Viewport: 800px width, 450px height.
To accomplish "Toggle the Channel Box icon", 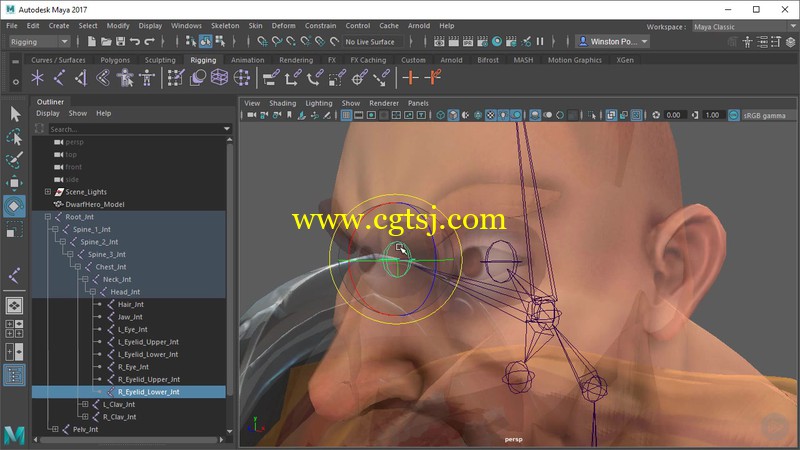I will 790,42.
